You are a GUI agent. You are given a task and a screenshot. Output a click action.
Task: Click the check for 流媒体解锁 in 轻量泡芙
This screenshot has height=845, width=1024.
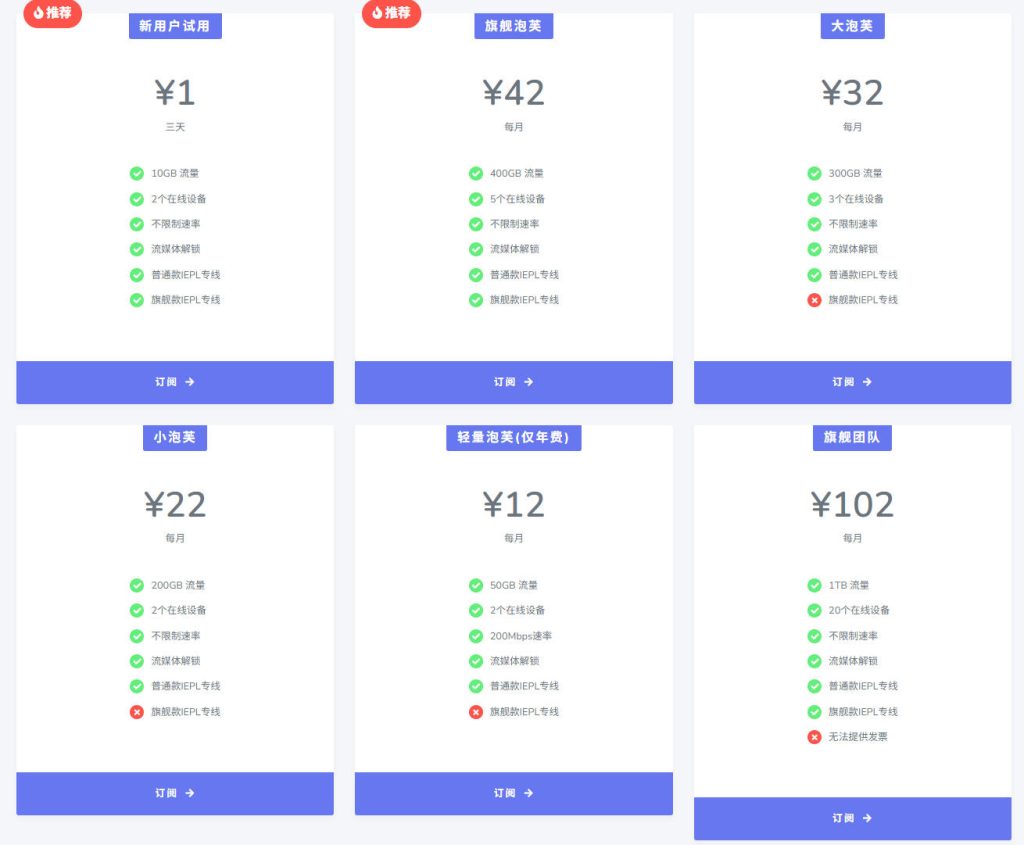point(475,661)
